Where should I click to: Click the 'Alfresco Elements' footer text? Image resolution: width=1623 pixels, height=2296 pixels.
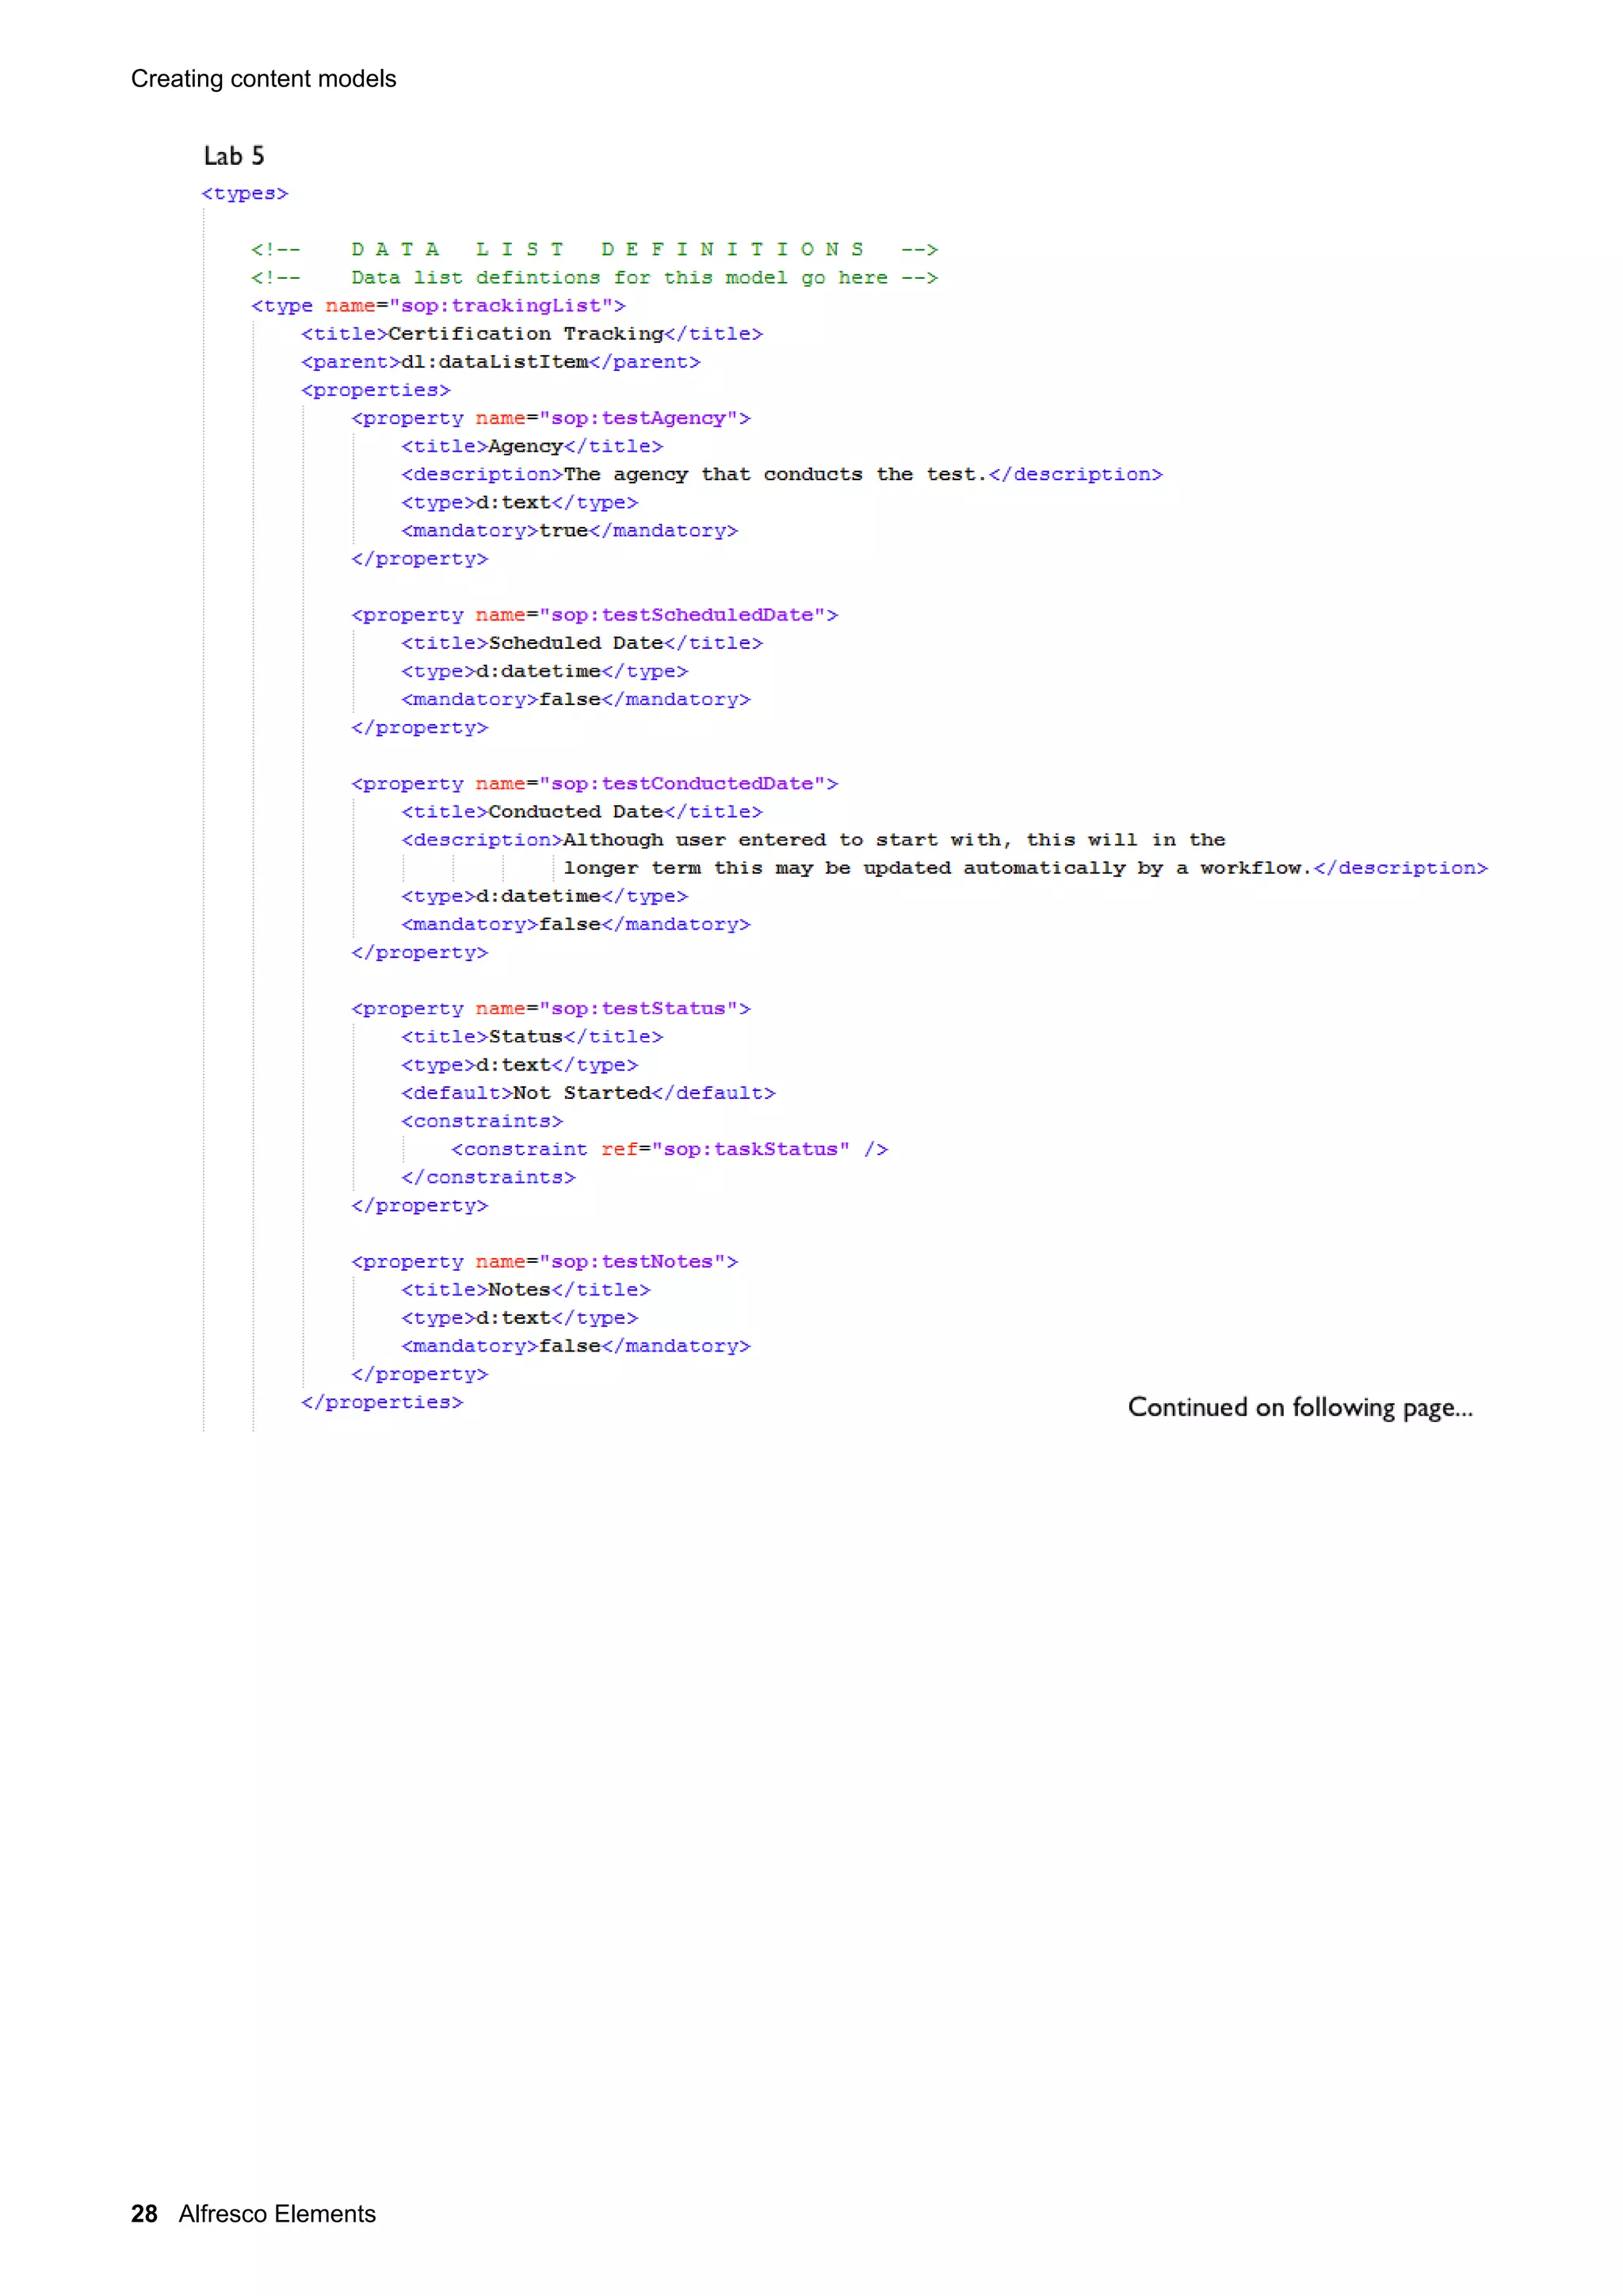point(277,2214)
